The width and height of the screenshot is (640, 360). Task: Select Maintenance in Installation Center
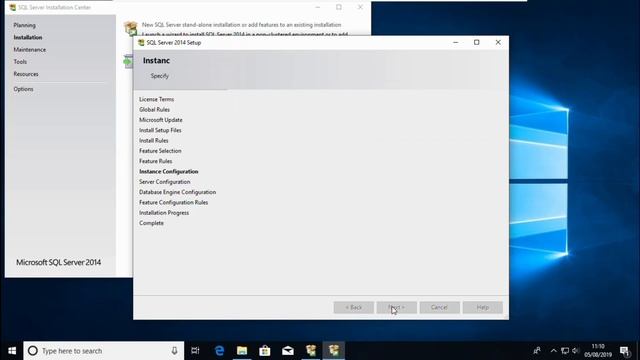click(x=30, y=50)
